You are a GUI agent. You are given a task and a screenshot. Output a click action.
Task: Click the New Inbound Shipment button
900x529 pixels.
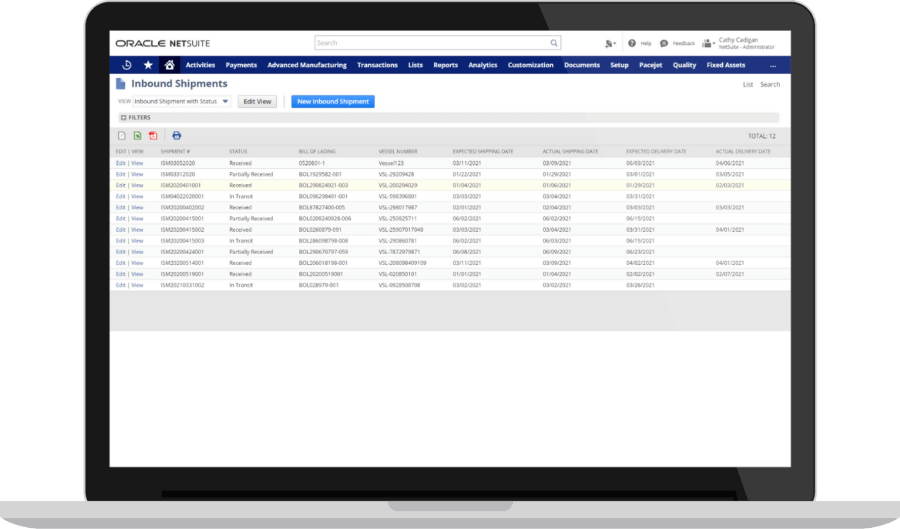[333, 102]
